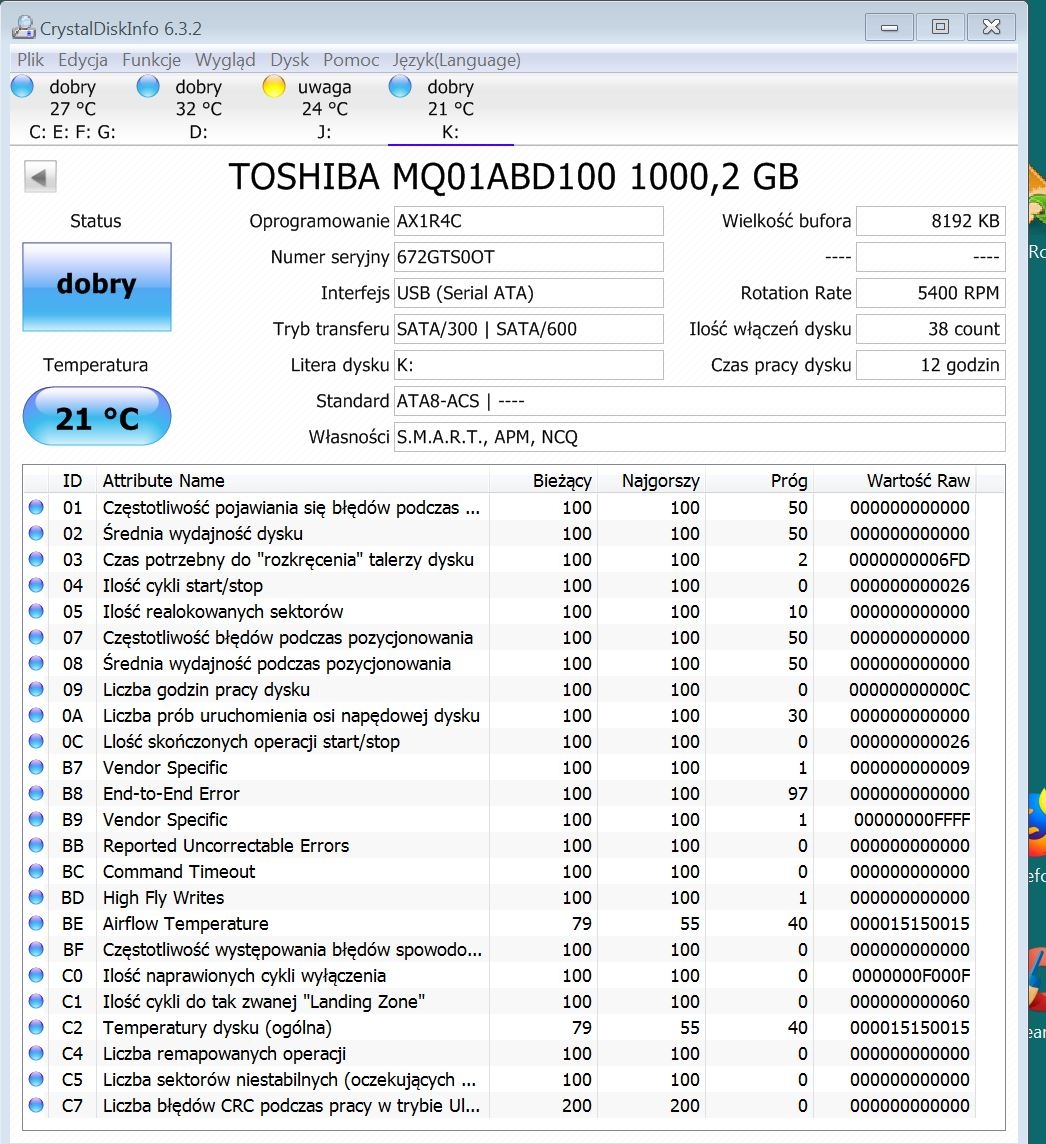The width and height of the screenshot is (1046, 1144).
Task: Switch to the D: disk tab label
Action: (198, 132)
